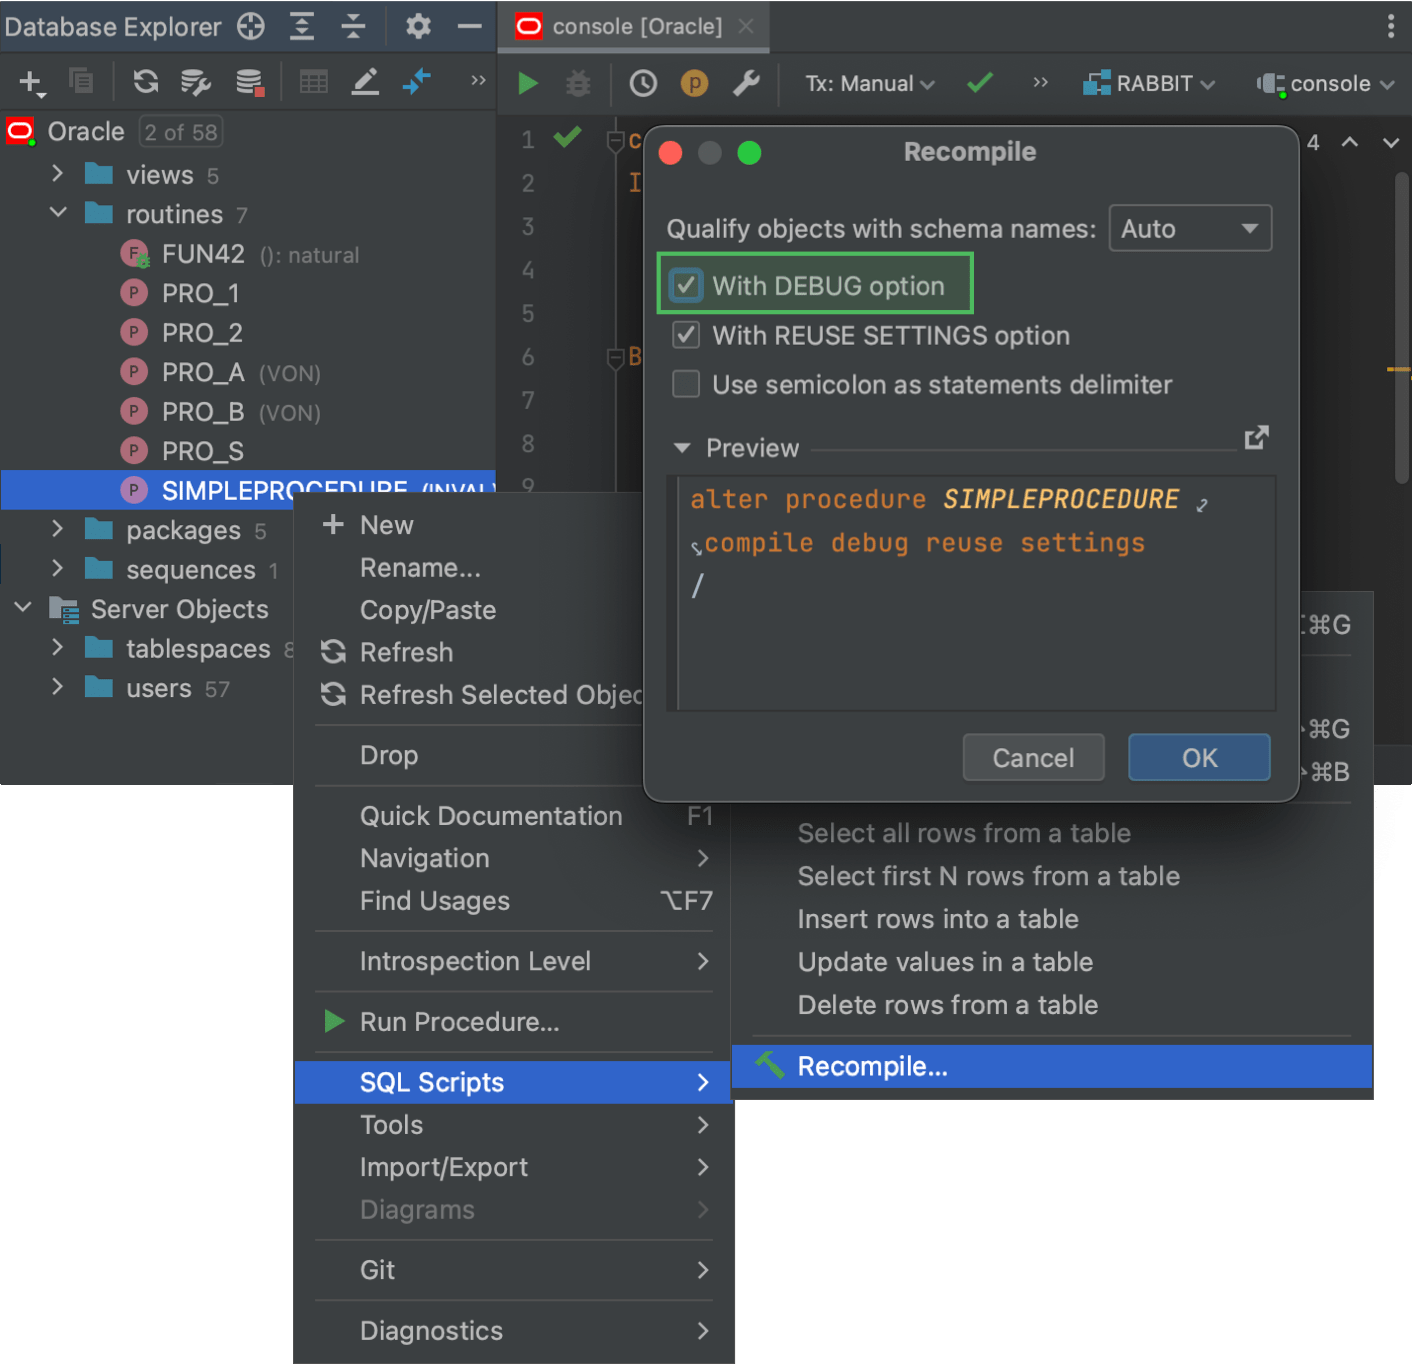Open Database Explorer settings gear icon

click(x=417, y=27)
